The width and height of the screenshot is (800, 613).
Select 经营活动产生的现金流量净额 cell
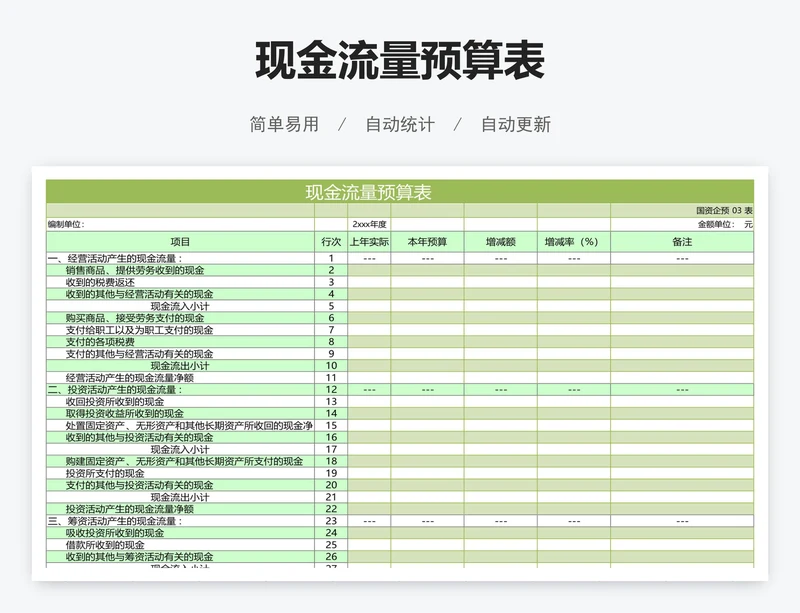pos(180,378)
